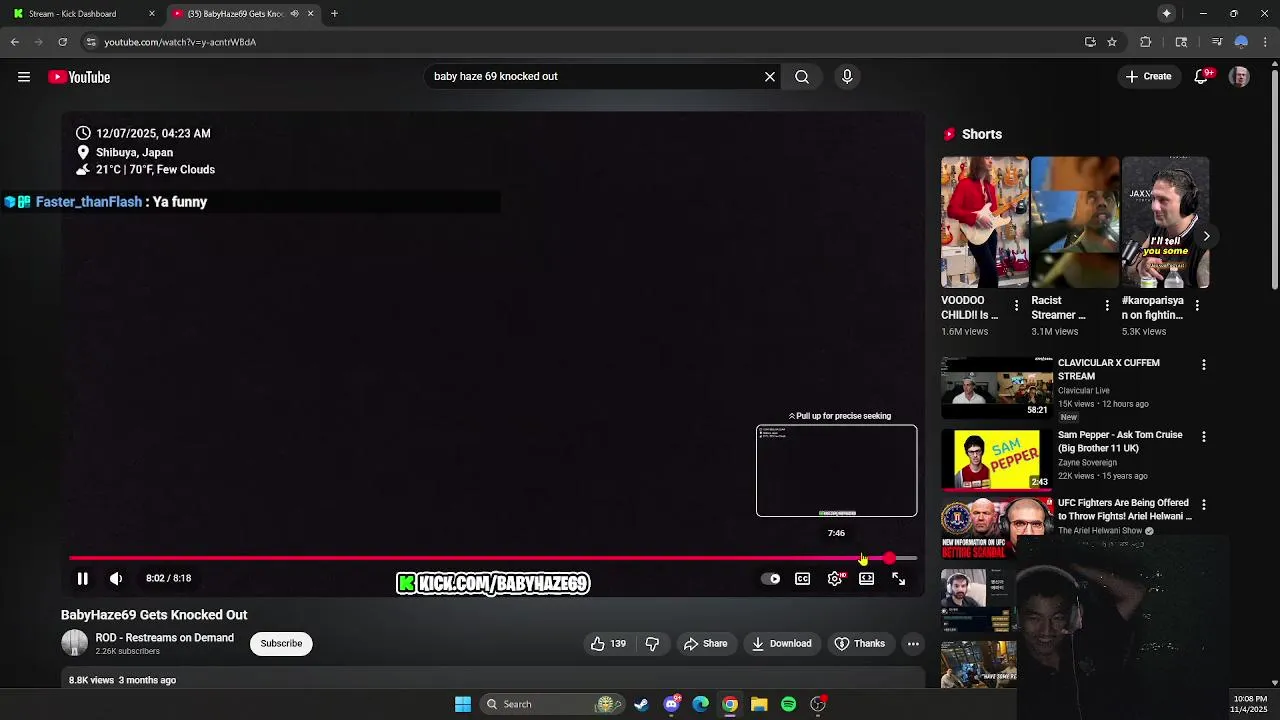Open Spotify from the taskbar
The height and width of the screenshot is (720, 1280).
point(788,704)
